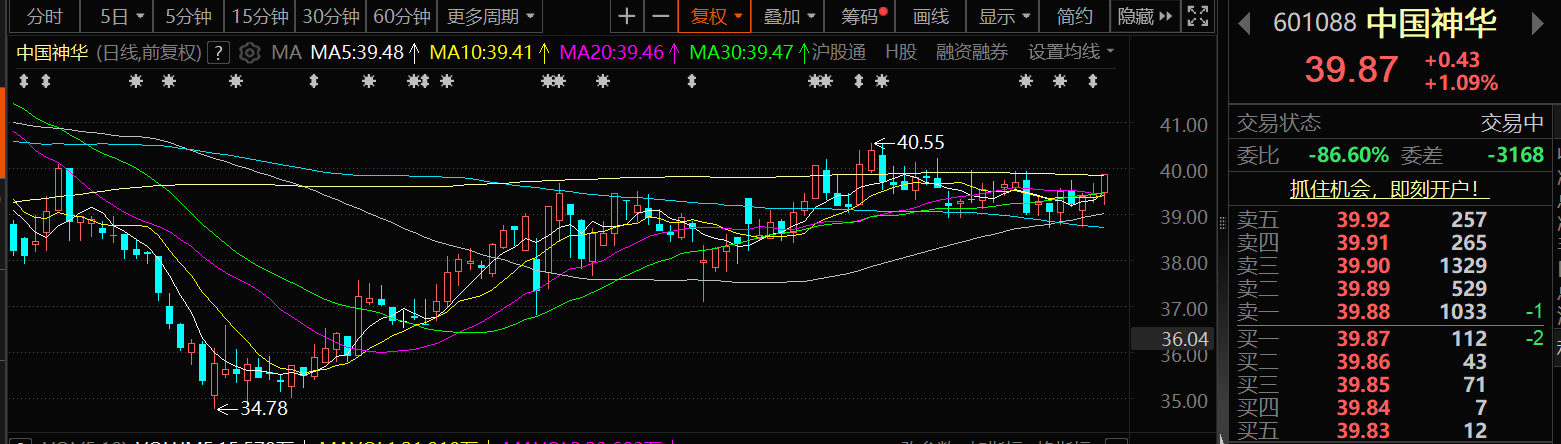Select the 60分钟 period
Image resolution: width=1561 pixels, height=444 pixels.
click(401, 16)
